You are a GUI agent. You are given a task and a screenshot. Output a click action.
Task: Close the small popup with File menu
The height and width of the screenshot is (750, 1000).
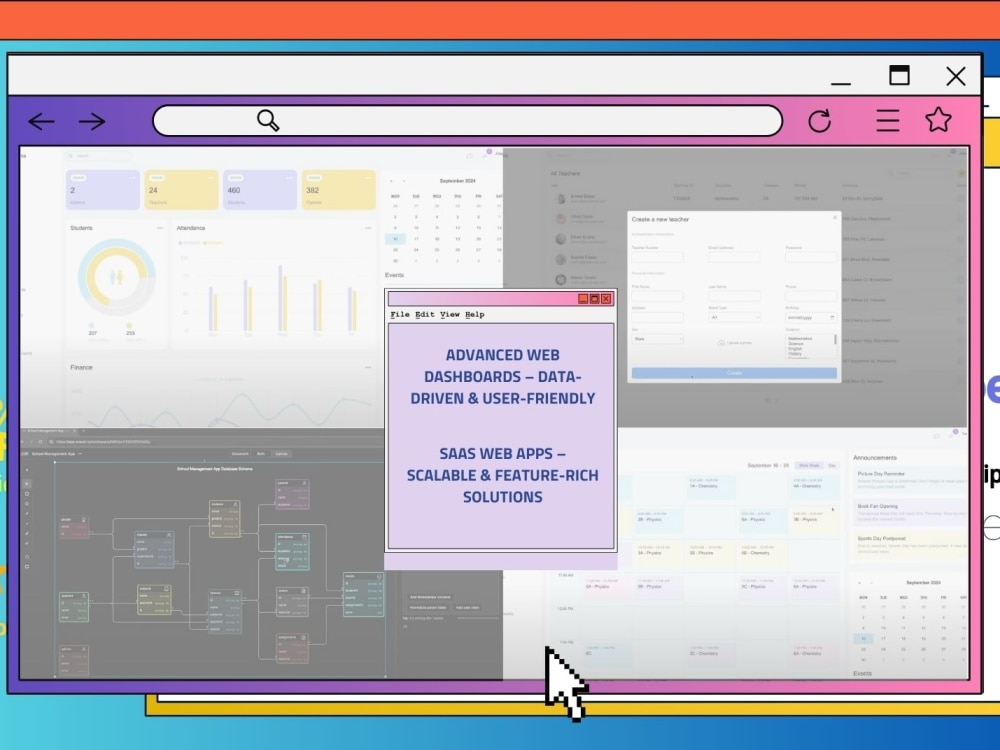pyautogui.click(x=606, y=298)
